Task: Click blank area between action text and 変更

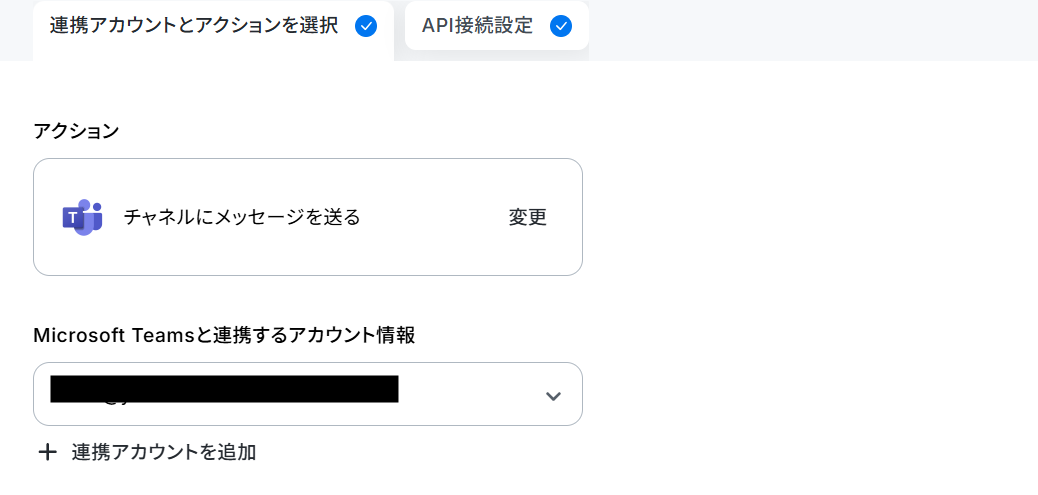Action: (434, 217)
